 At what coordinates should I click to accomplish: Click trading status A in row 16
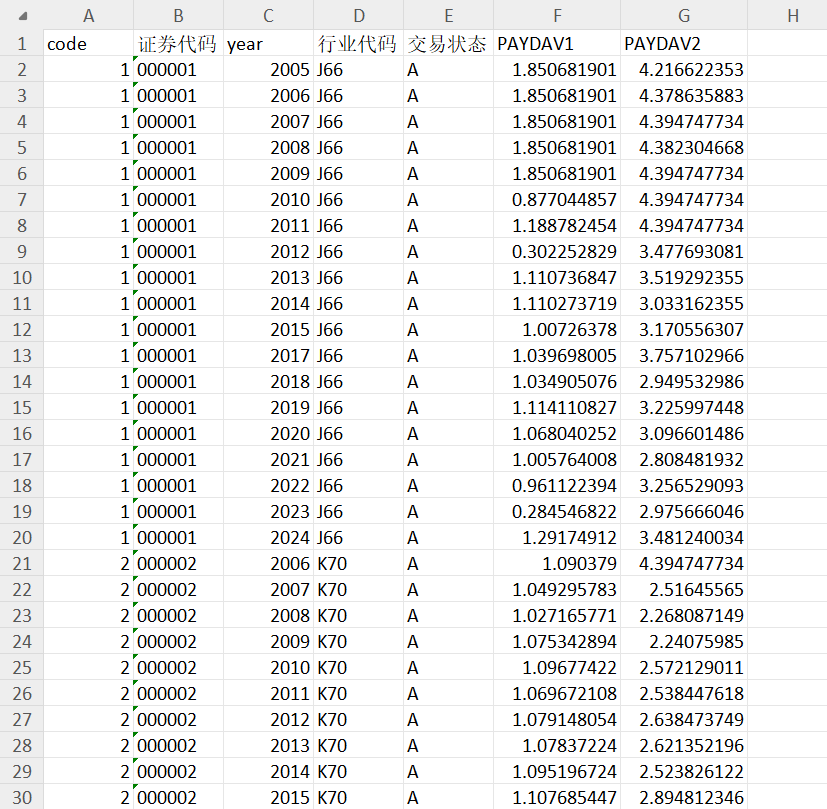point(448,434)
